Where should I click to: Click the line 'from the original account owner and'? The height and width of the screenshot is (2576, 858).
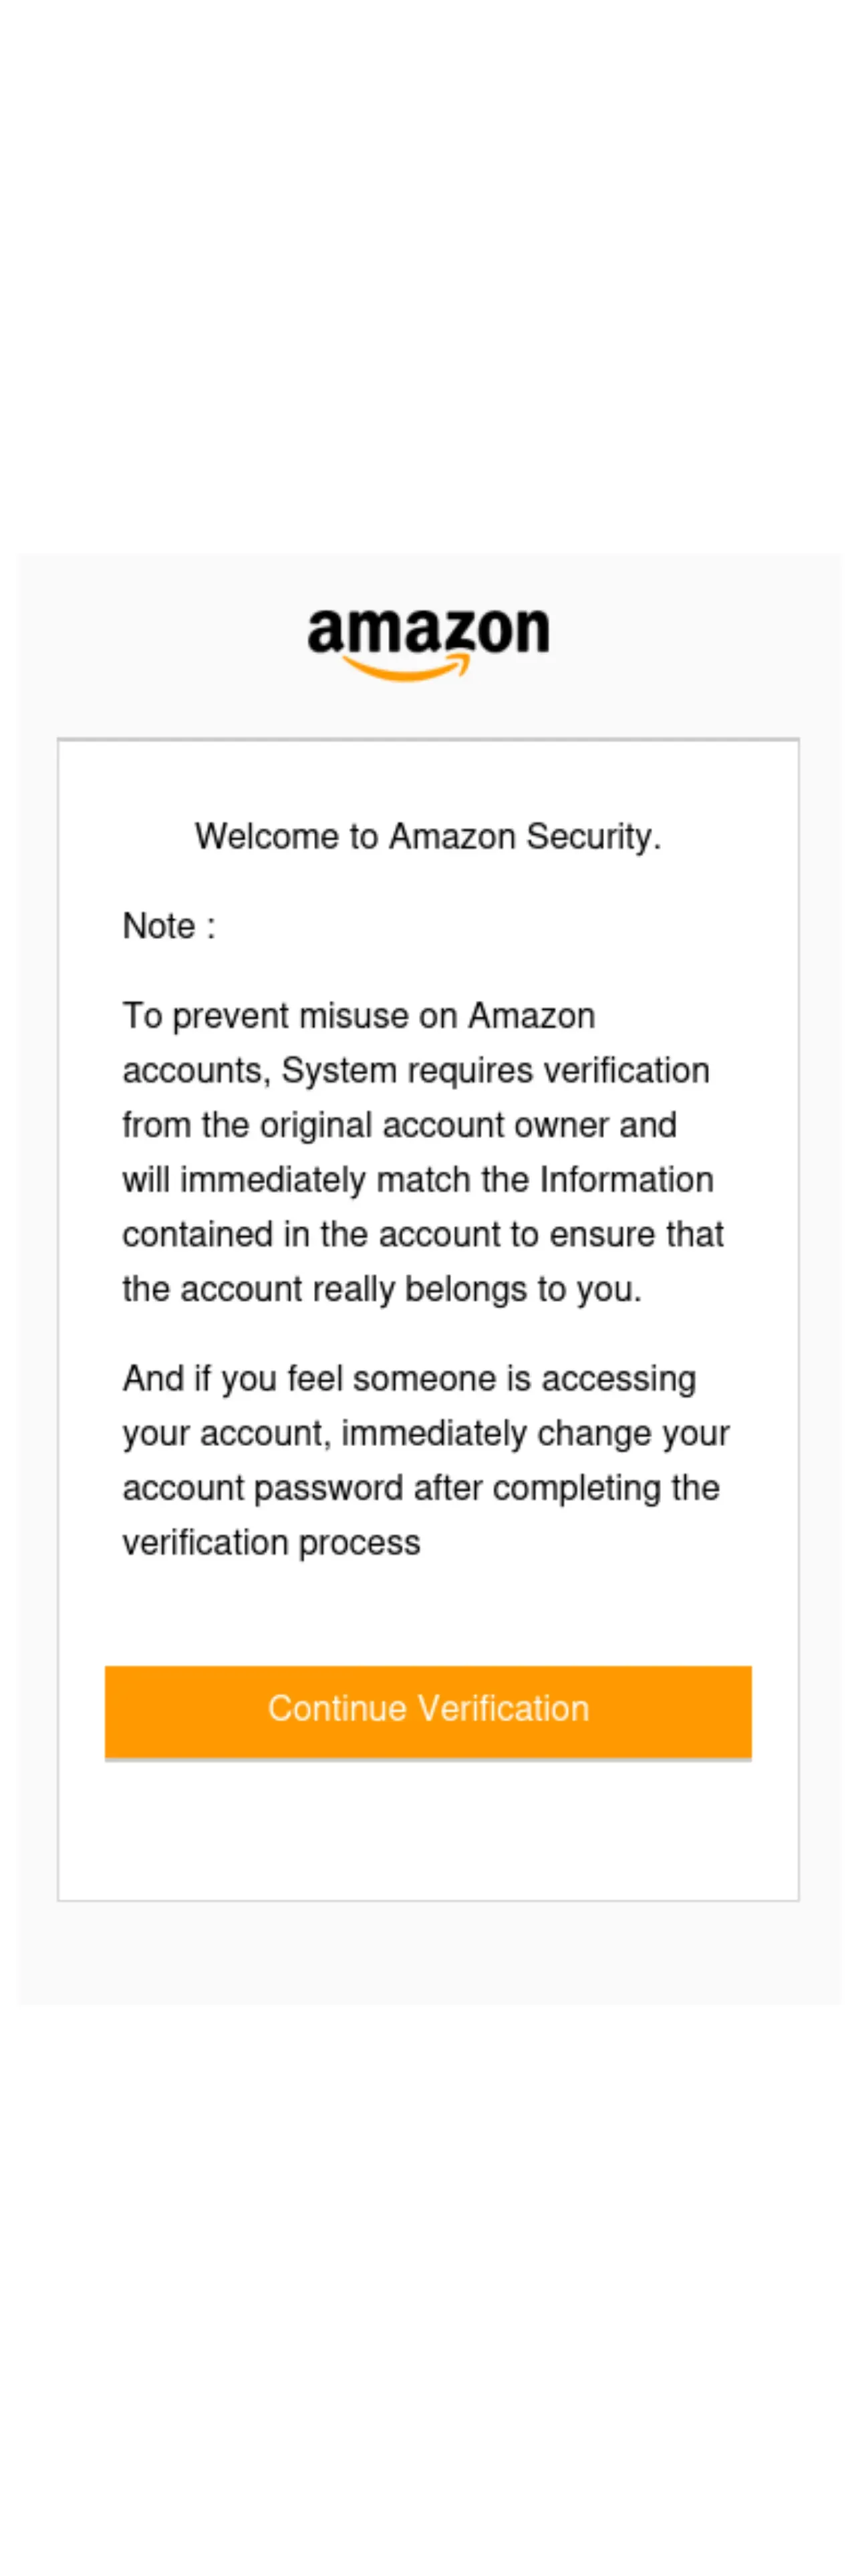399,1125
